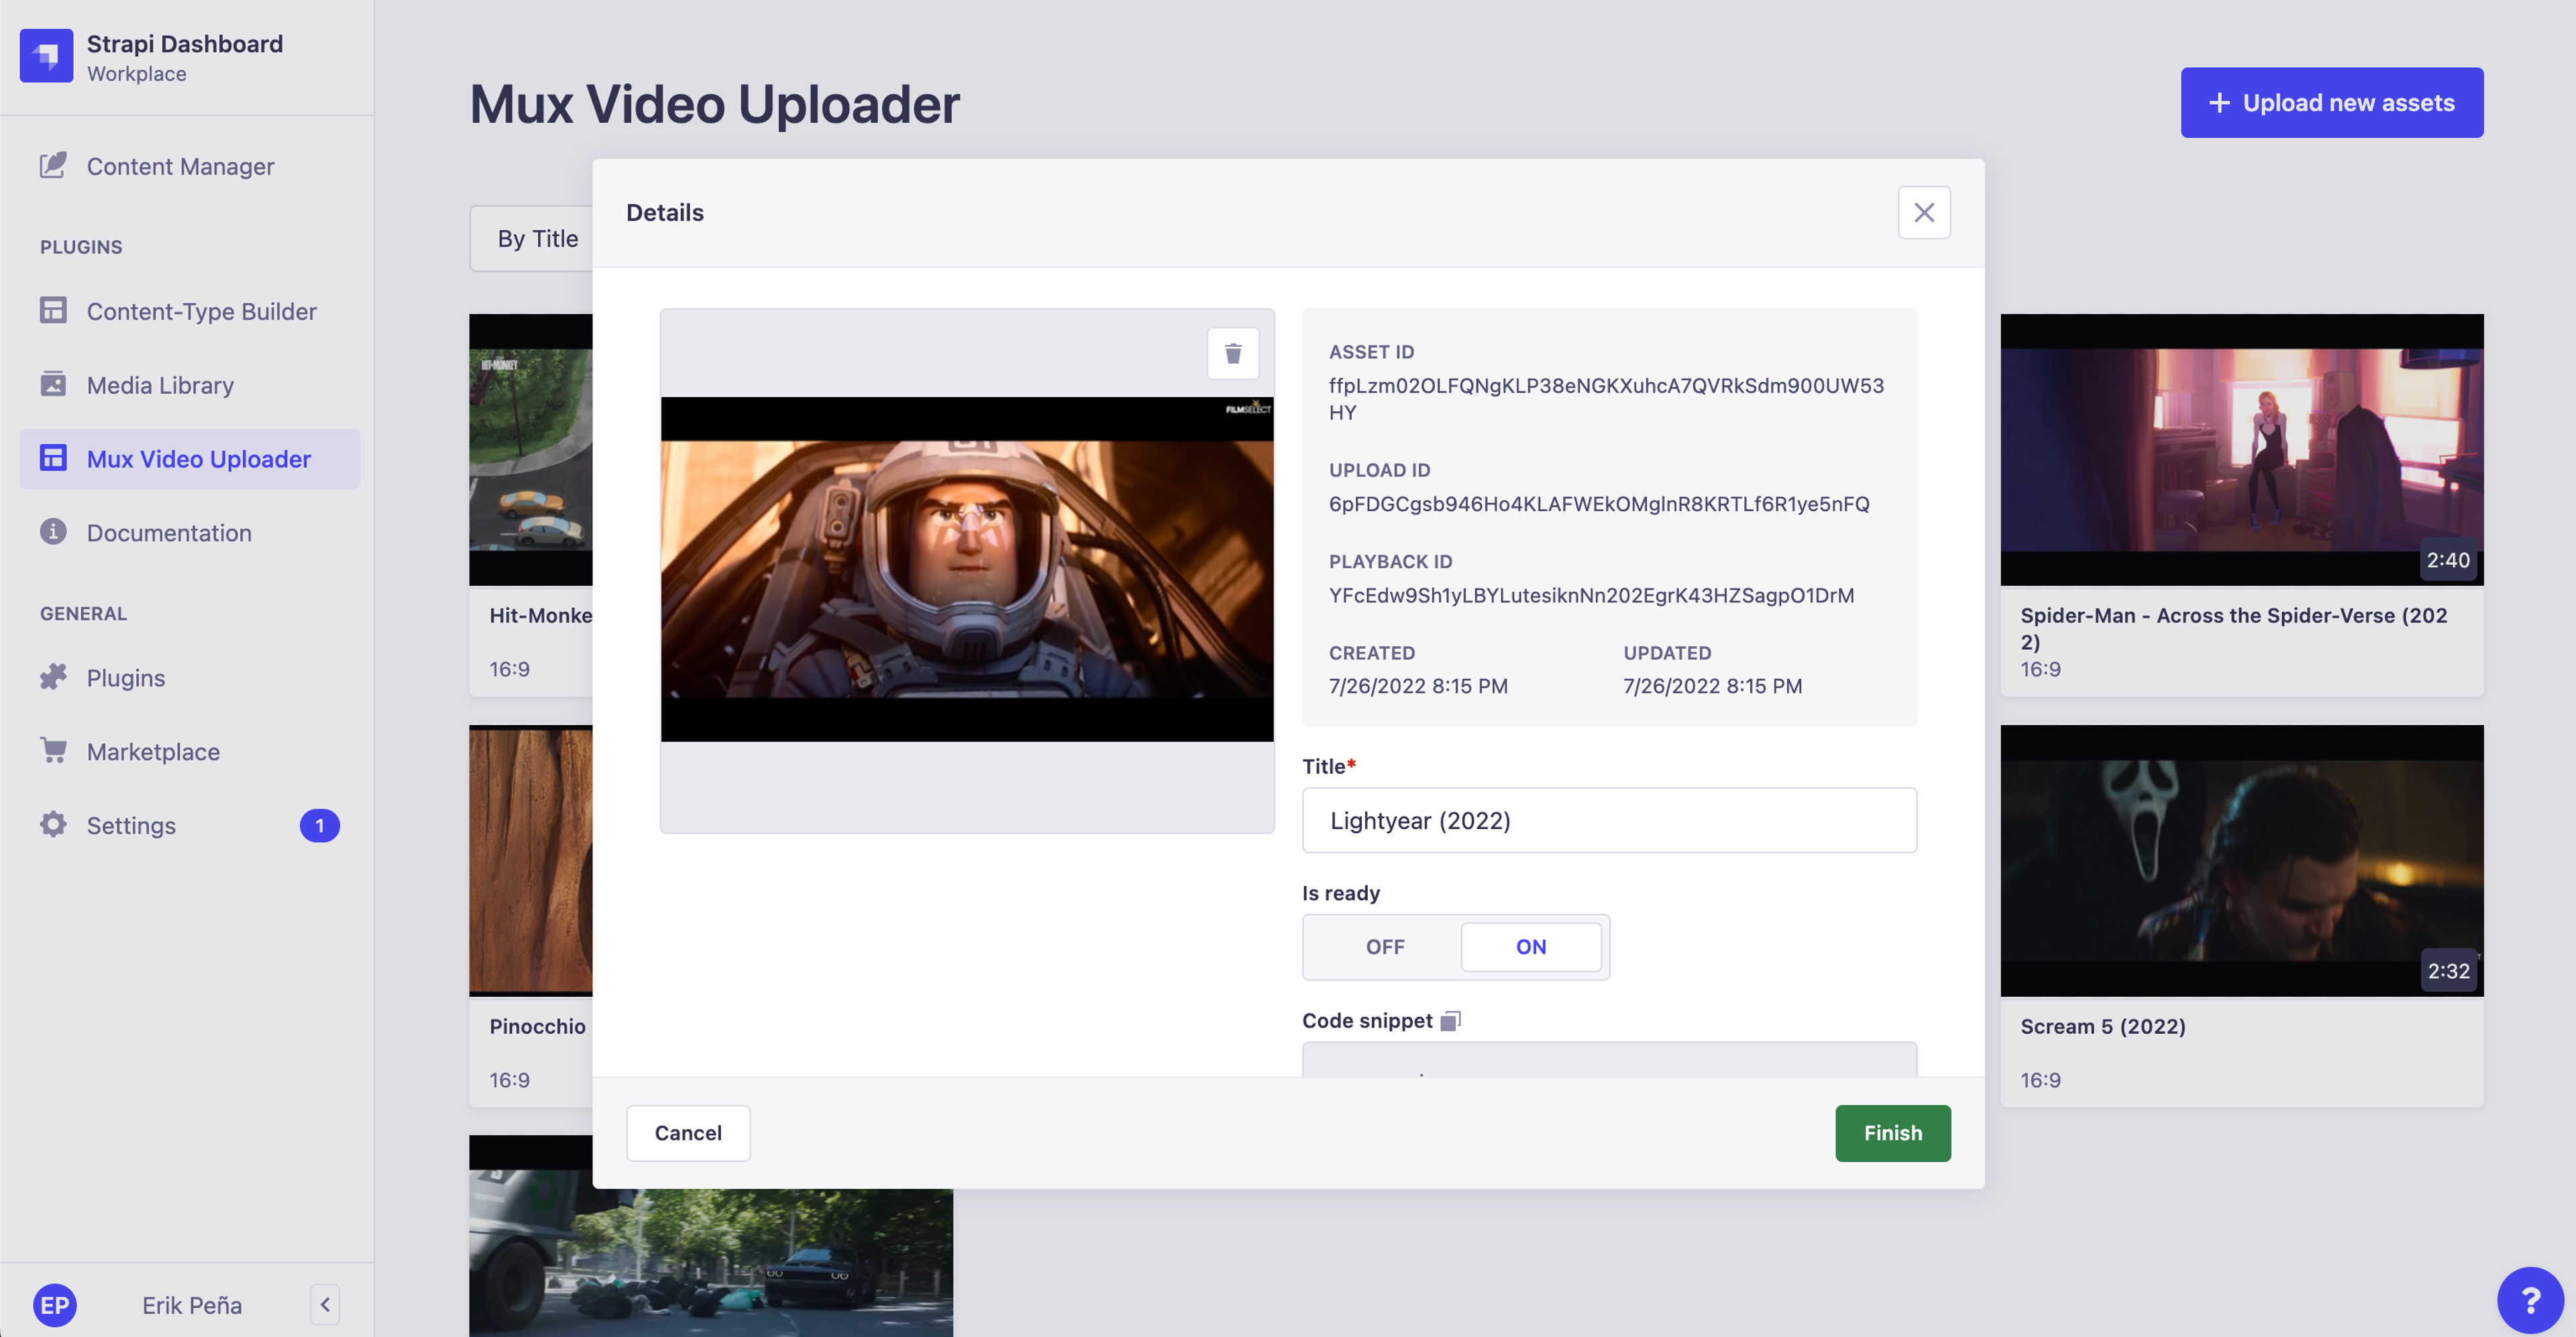The width and height of the screenshot is (2576, 1337).
Task: Click the Updated date value
Action: (x=1712, y=687)
